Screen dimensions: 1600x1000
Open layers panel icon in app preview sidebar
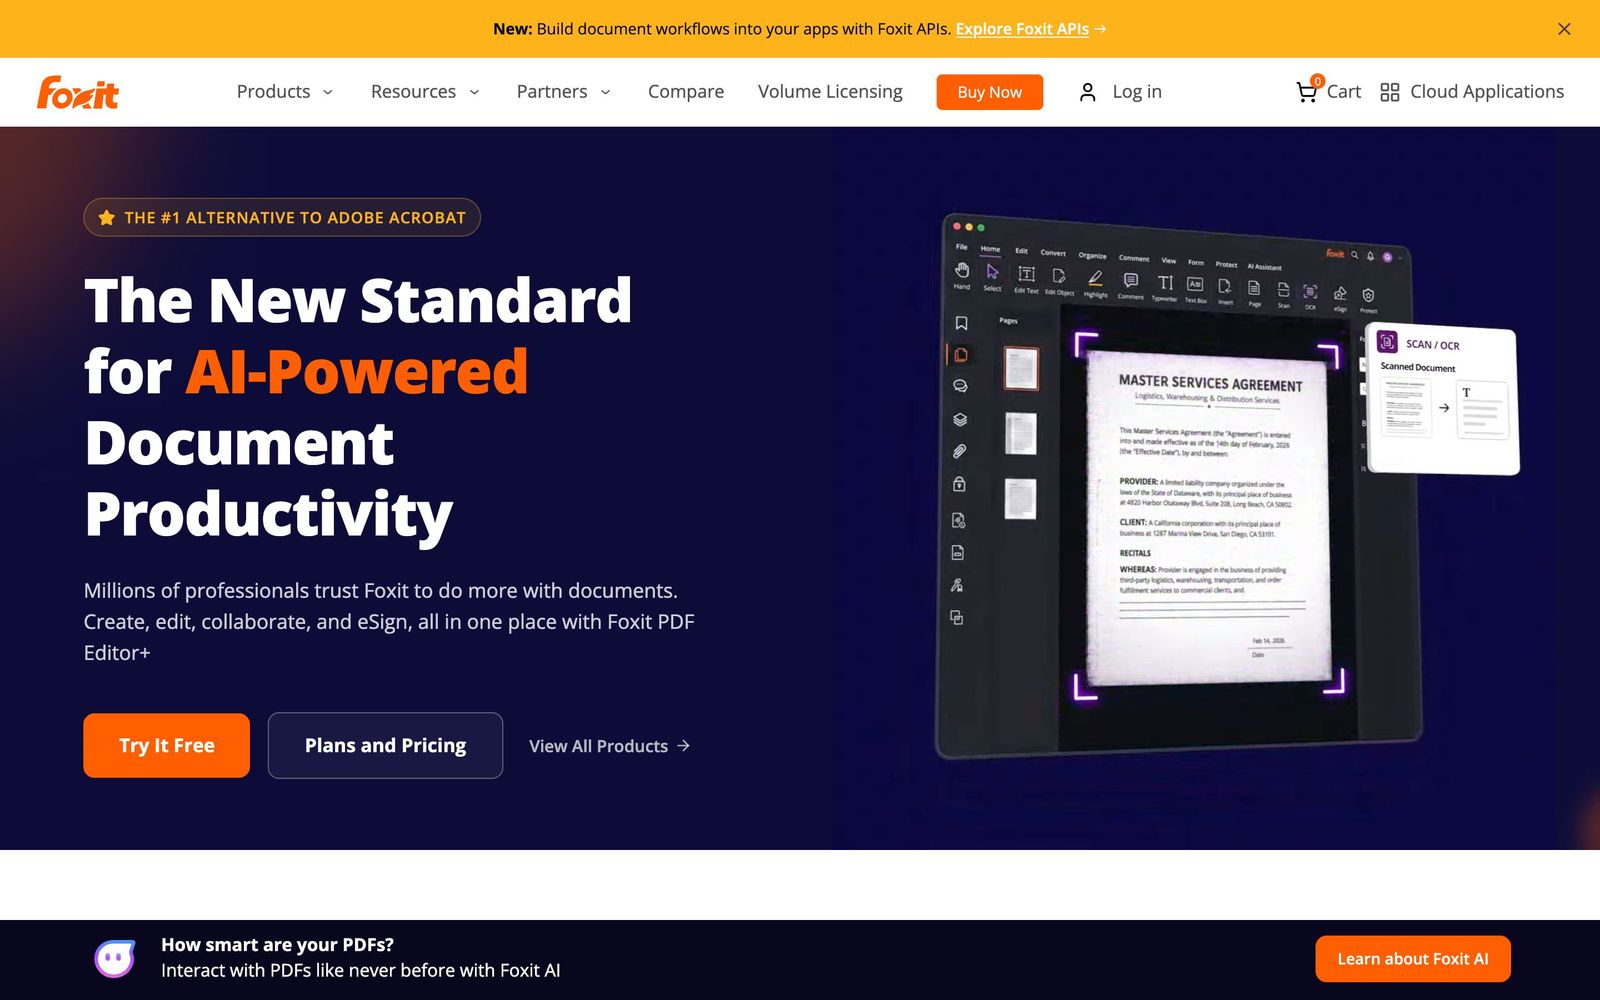[x=960, y=419]
